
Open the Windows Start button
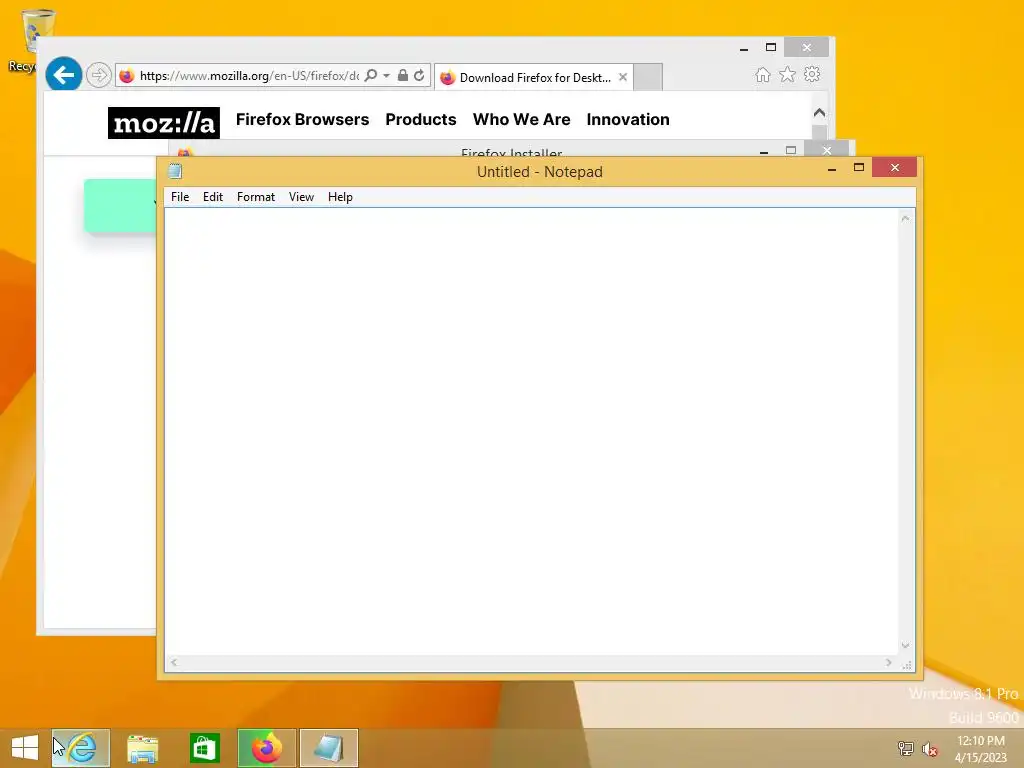click(x=25, y=748)
